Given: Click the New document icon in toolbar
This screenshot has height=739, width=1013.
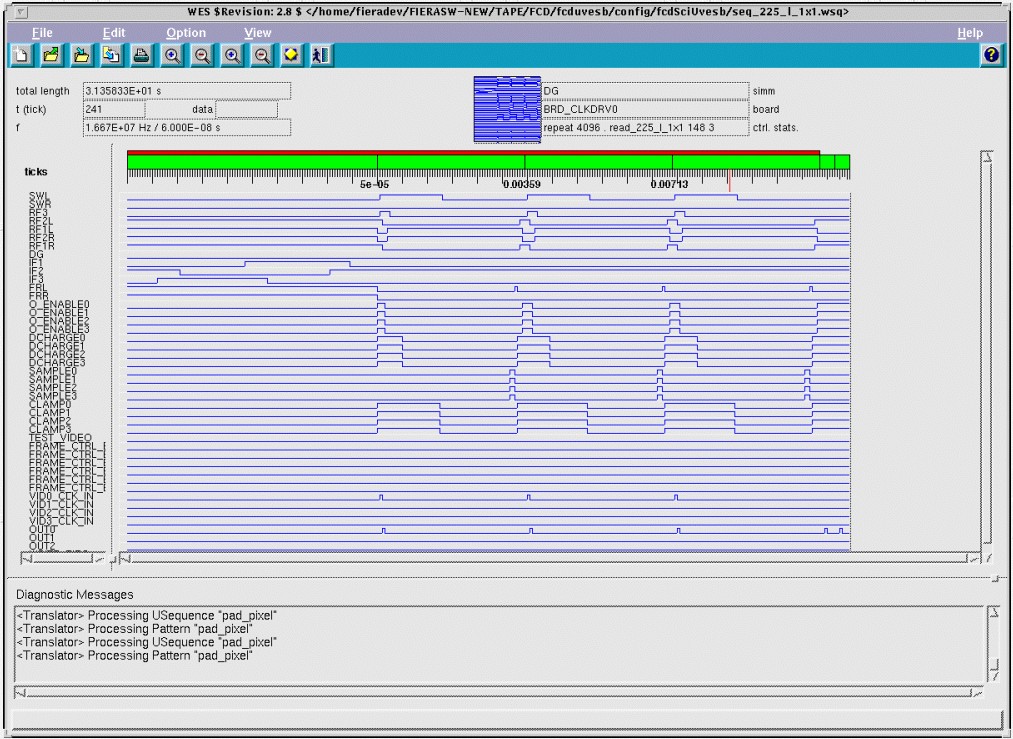Looking at the screenshot, I should coord(22,56).
